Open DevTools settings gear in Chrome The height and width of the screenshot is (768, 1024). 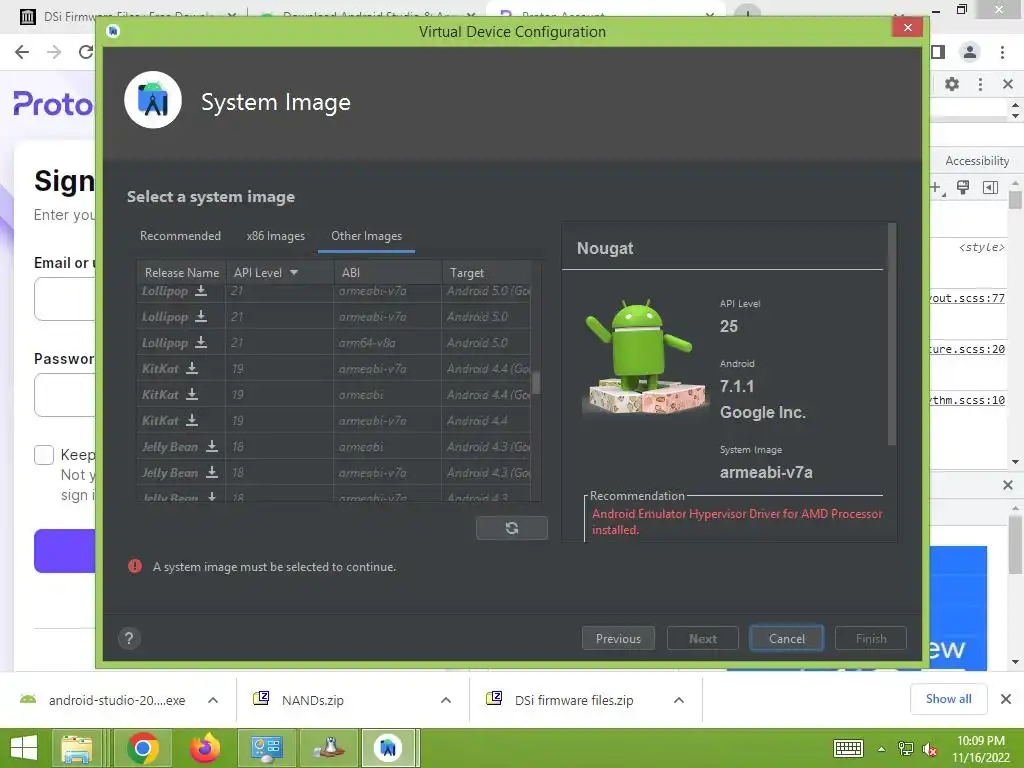(x=952, y=84)
